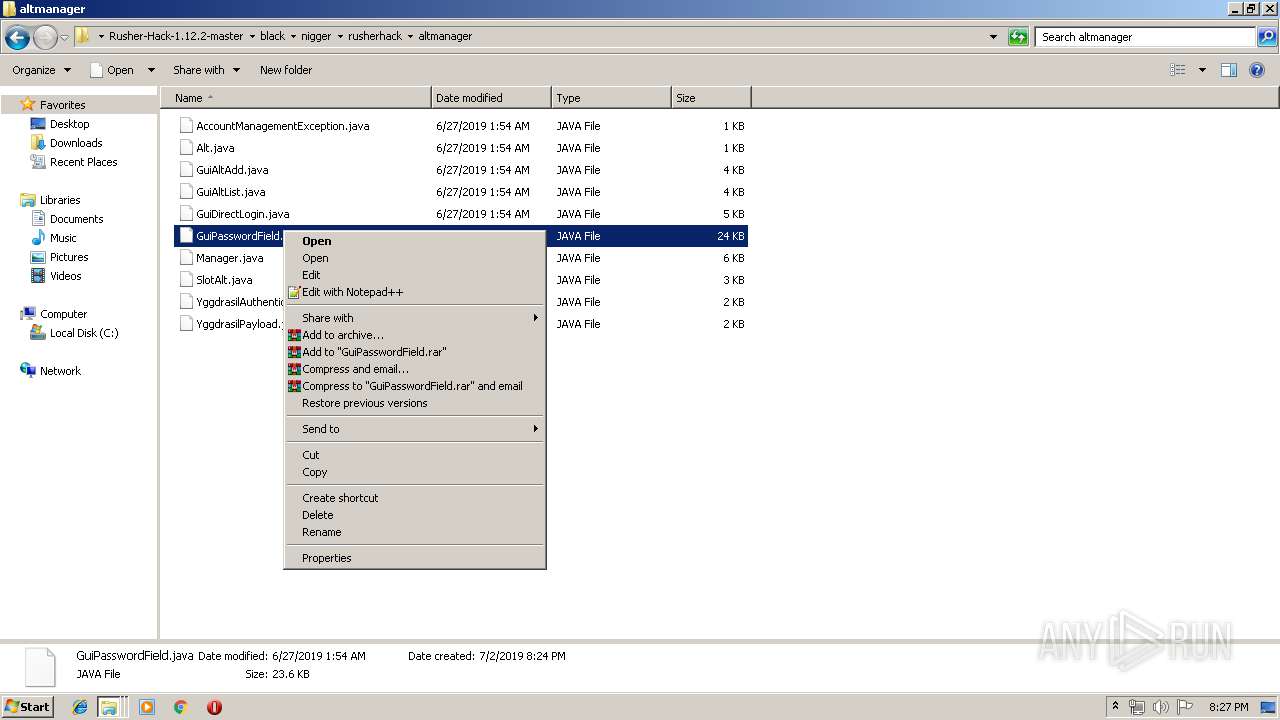Choose Rename in context menu
This screenshot has height=720, width=1280.
415,532
